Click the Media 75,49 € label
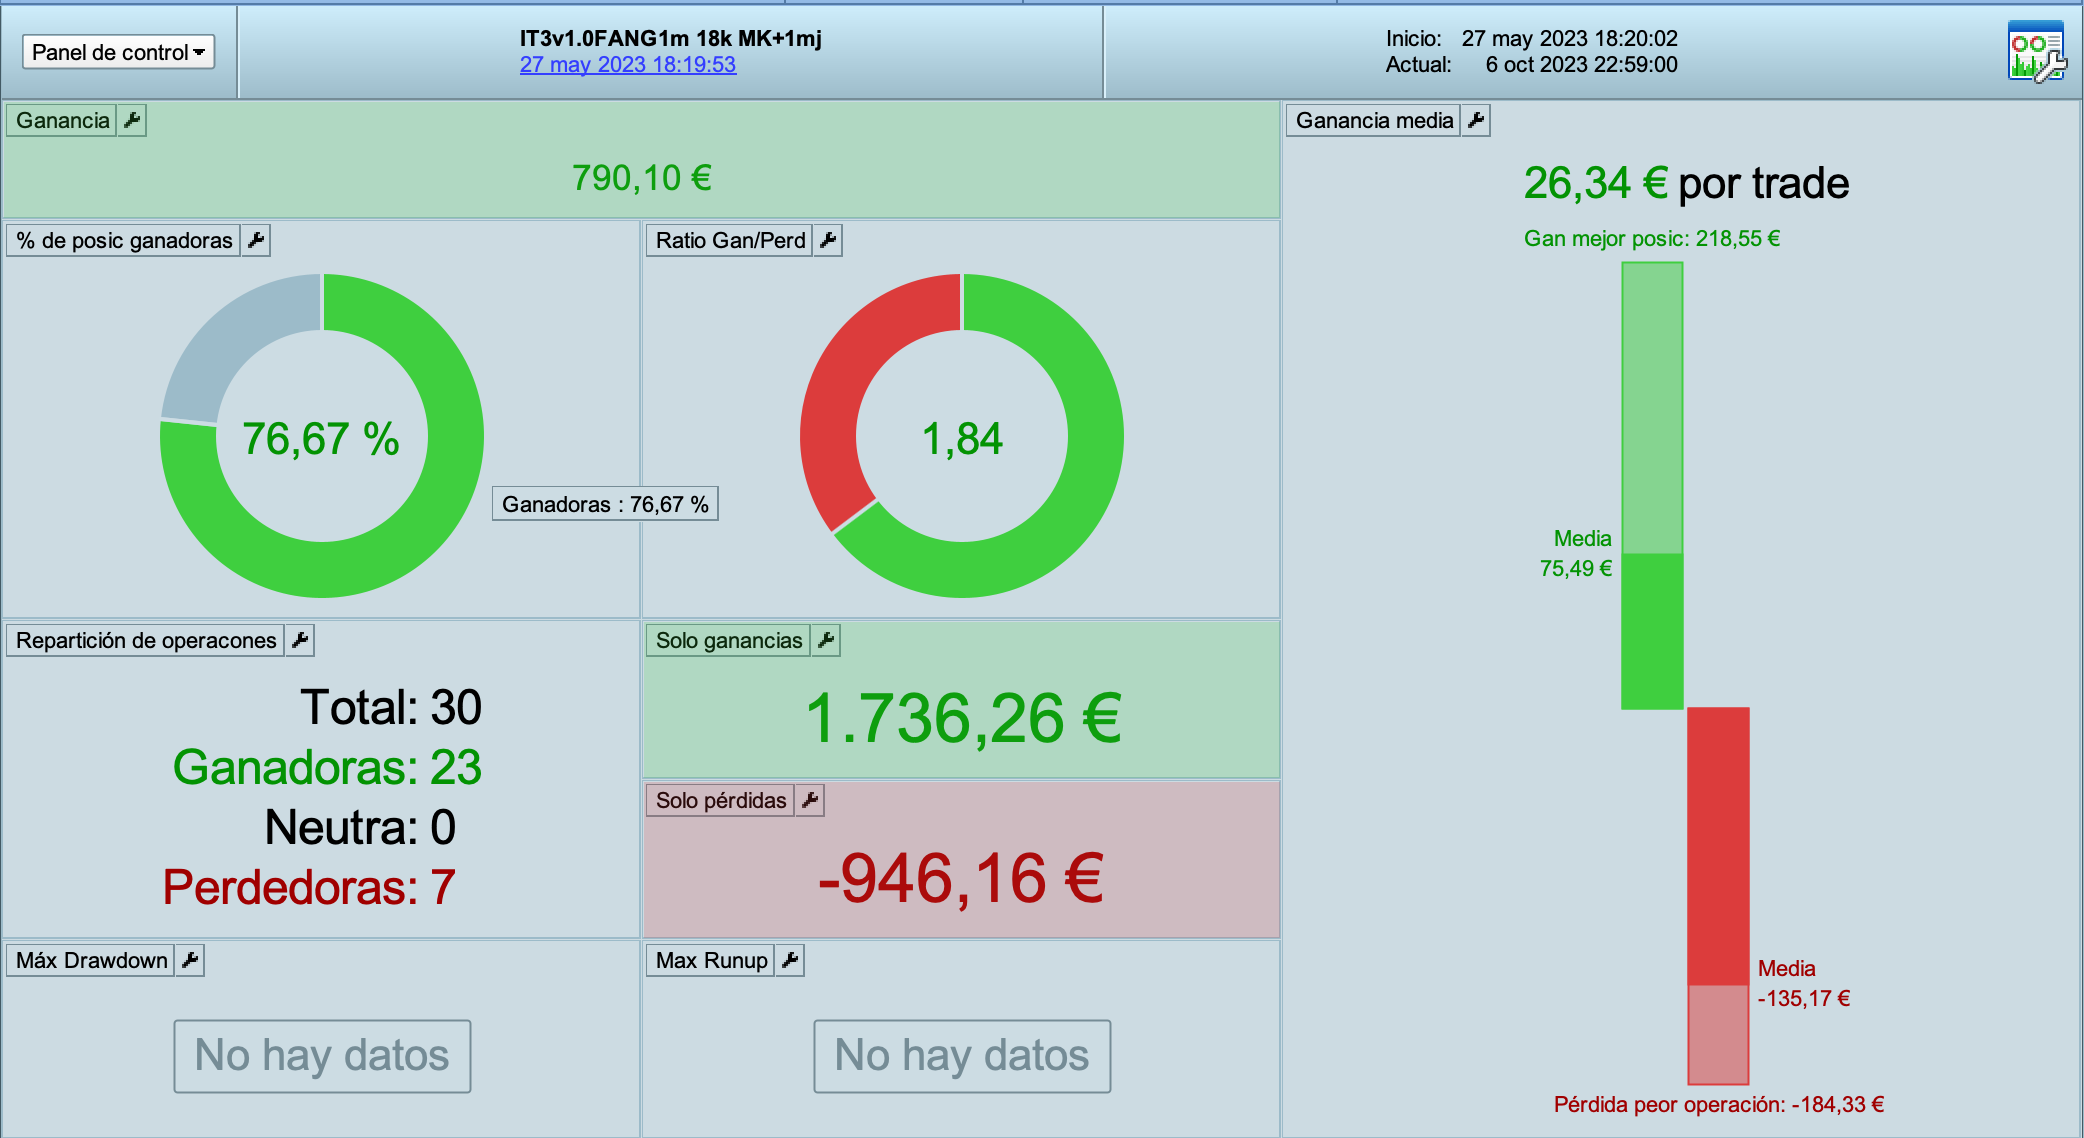 click(1576, 554)
